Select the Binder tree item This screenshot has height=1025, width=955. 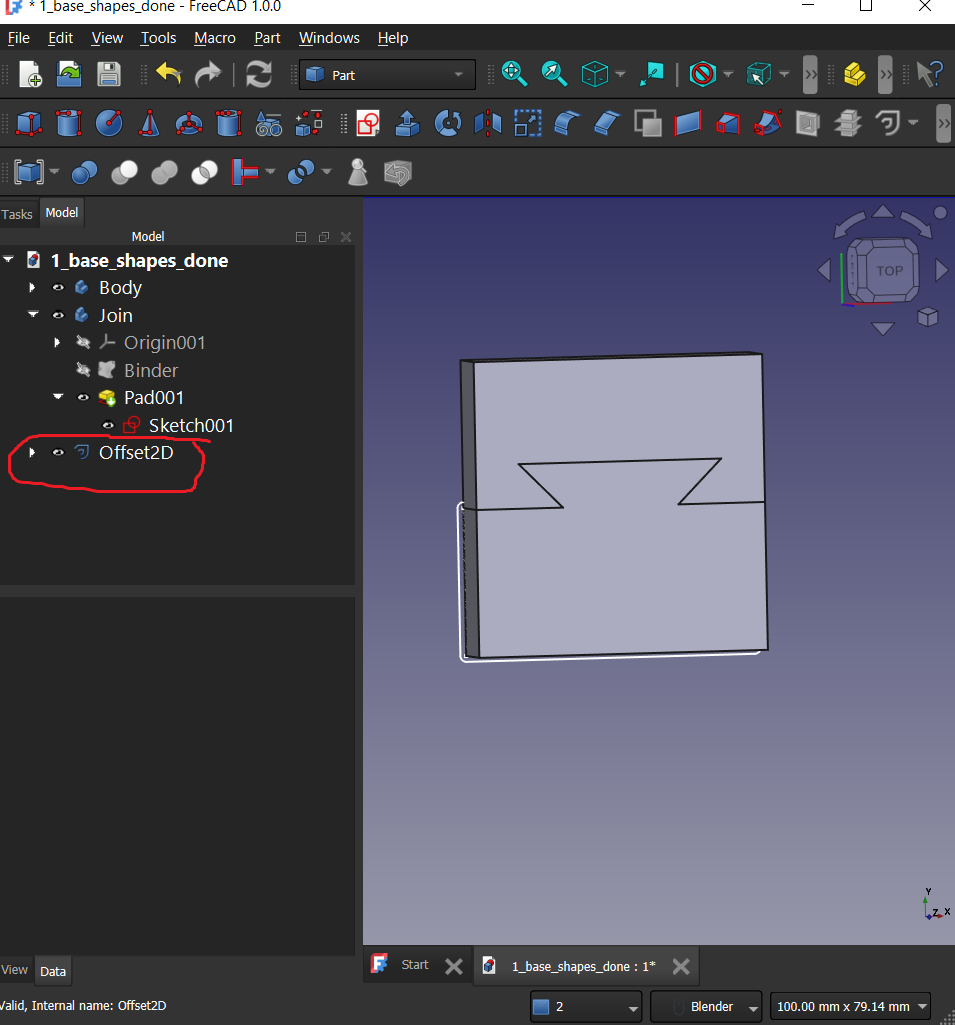(150, 370)
